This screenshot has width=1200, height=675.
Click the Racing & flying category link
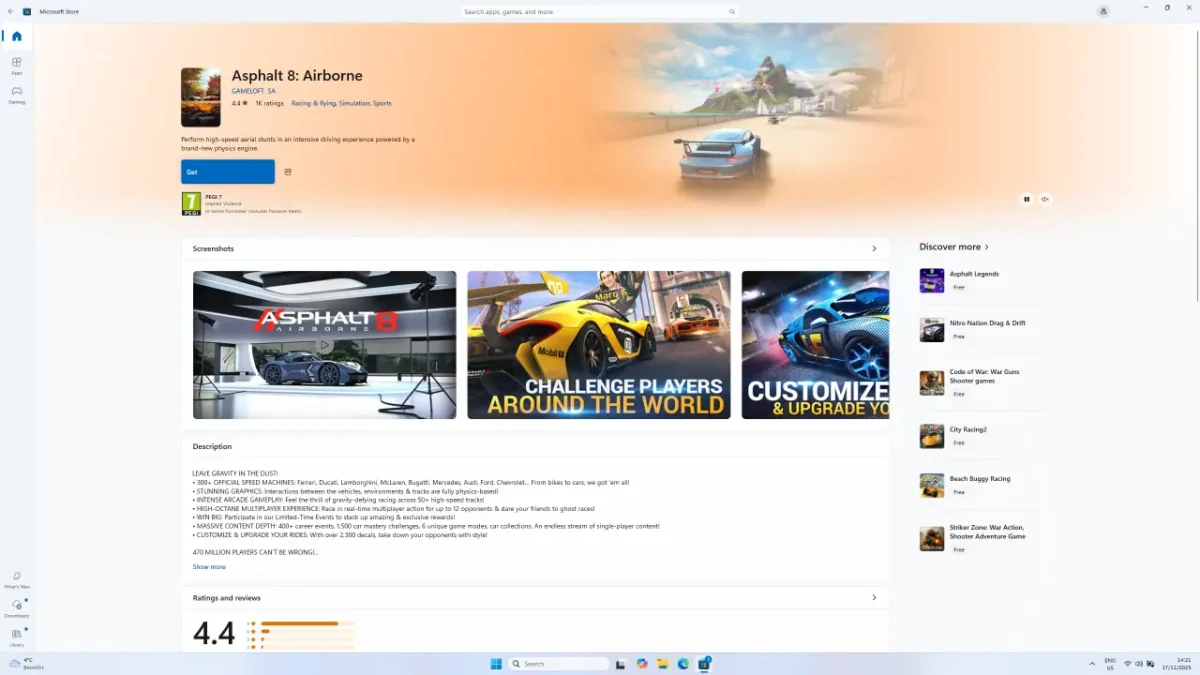point(313,103)
